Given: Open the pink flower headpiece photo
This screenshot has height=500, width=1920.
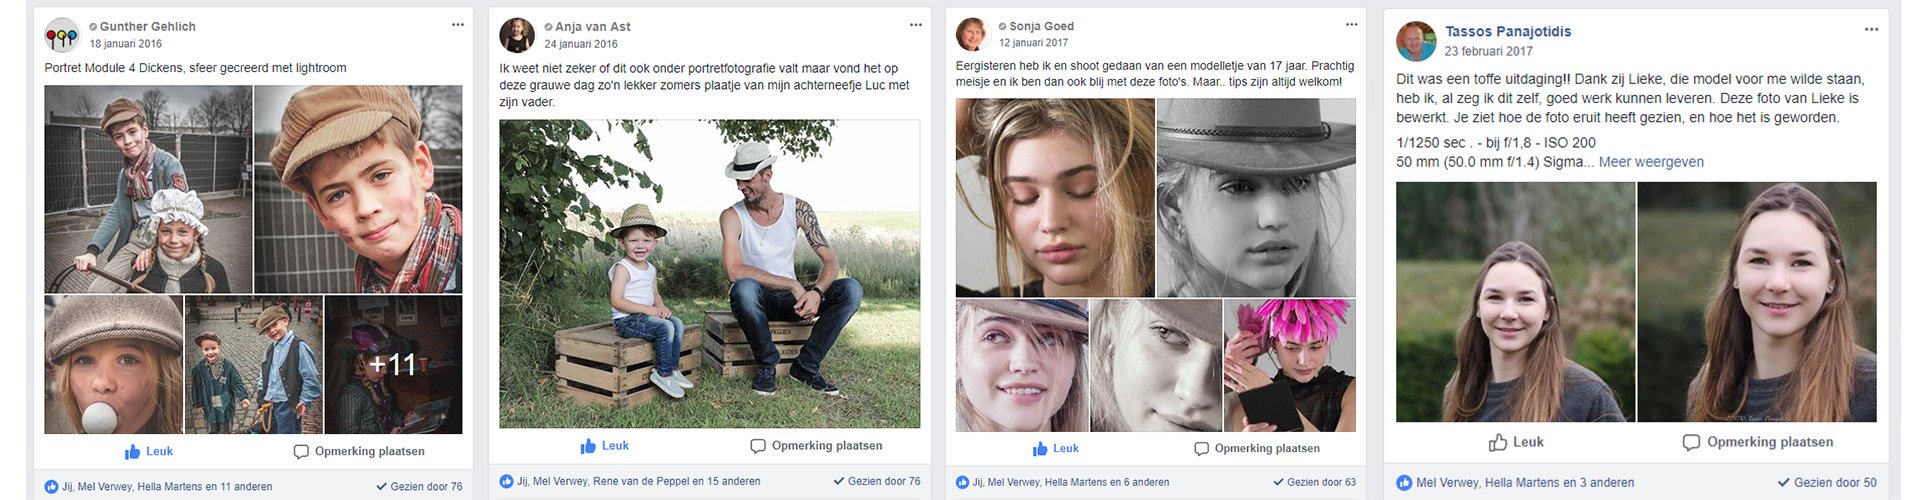Looking at the screenshot, I should tap(1290, 365).
